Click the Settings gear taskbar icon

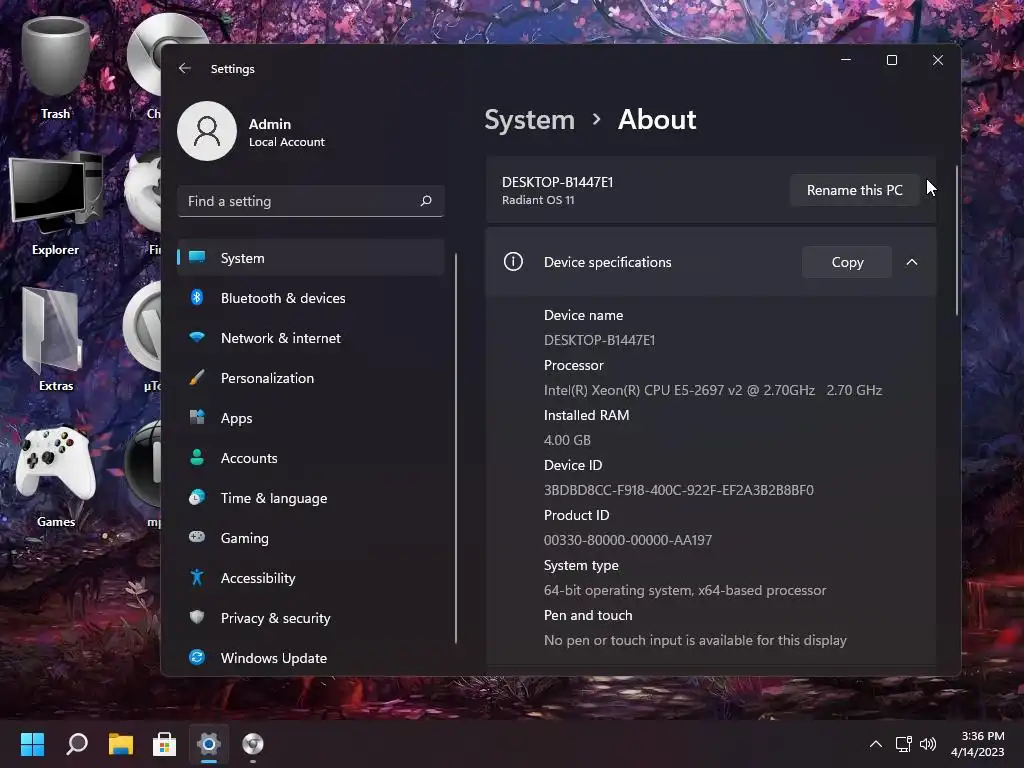point(209,744)
